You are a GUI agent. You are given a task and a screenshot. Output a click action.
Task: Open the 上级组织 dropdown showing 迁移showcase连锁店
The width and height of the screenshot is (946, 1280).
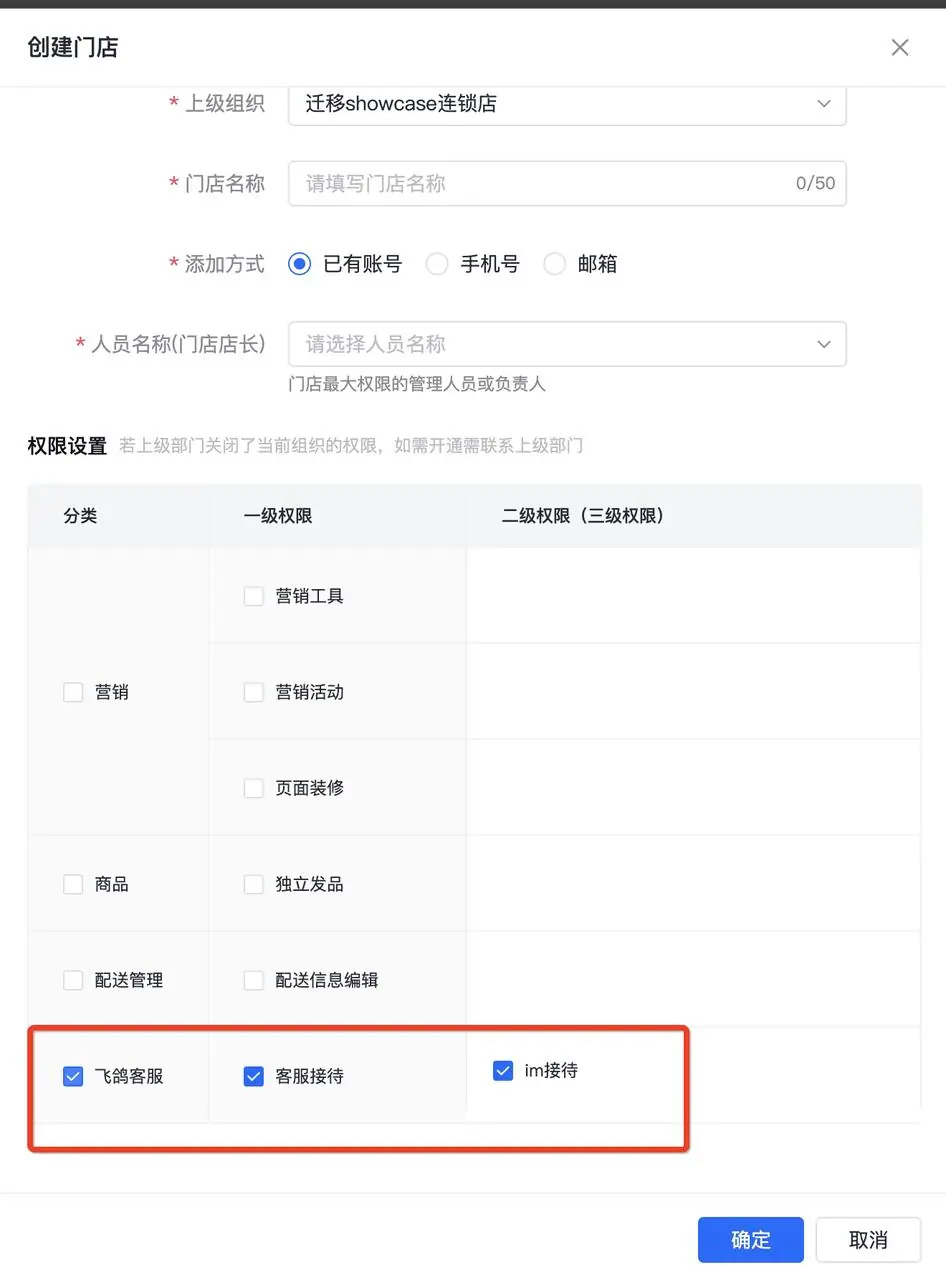coord(567,104)
